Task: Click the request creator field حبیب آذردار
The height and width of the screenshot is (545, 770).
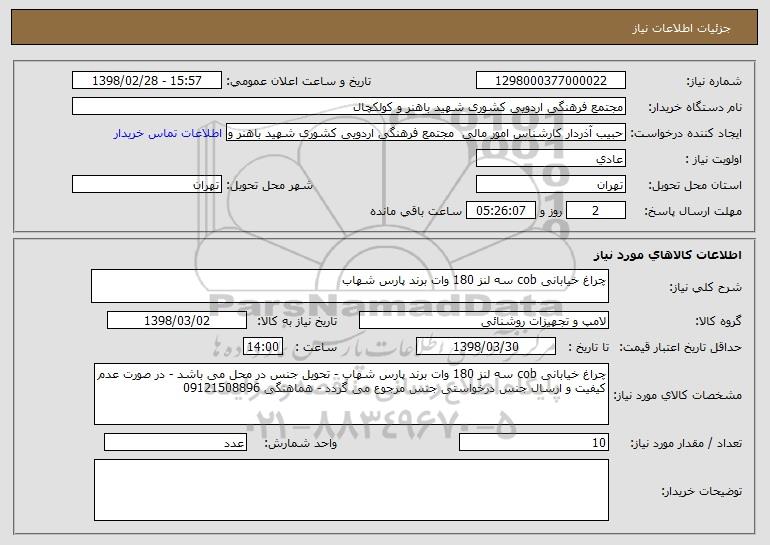Action: pyautogui.click(x=426, y=133)
